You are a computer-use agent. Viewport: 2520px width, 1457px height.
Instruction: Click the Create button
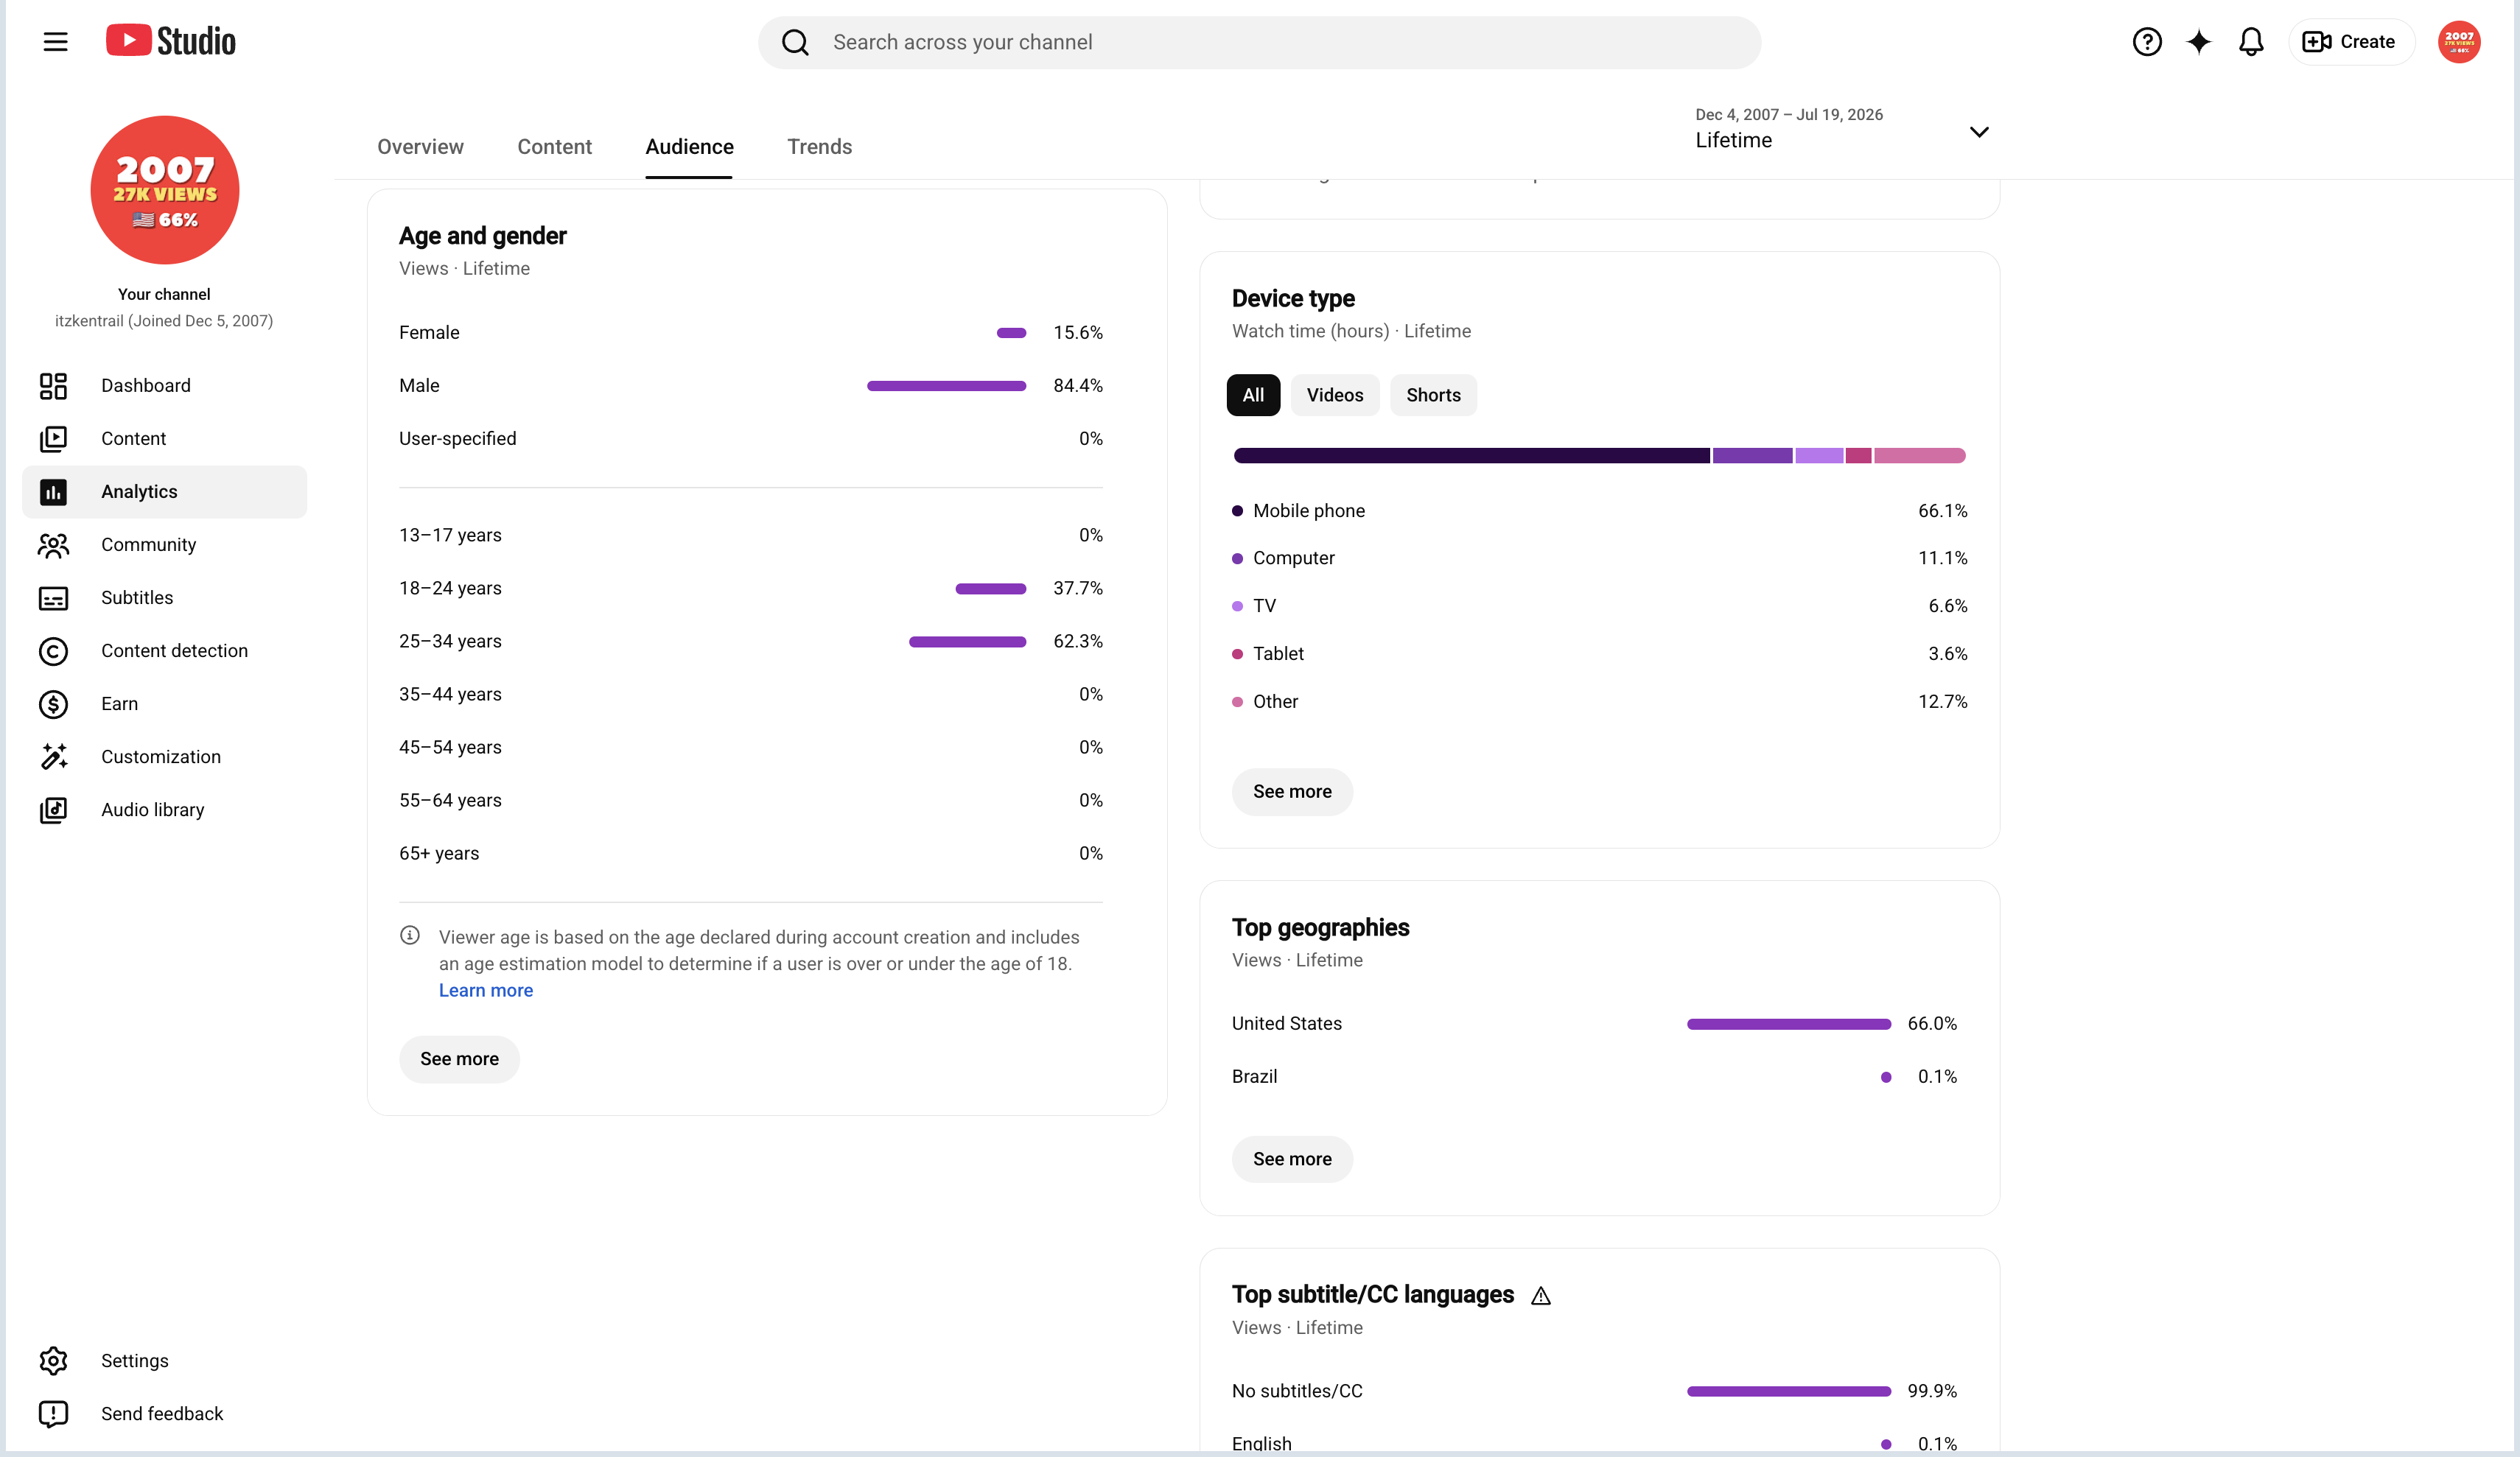pos(2350,42)
